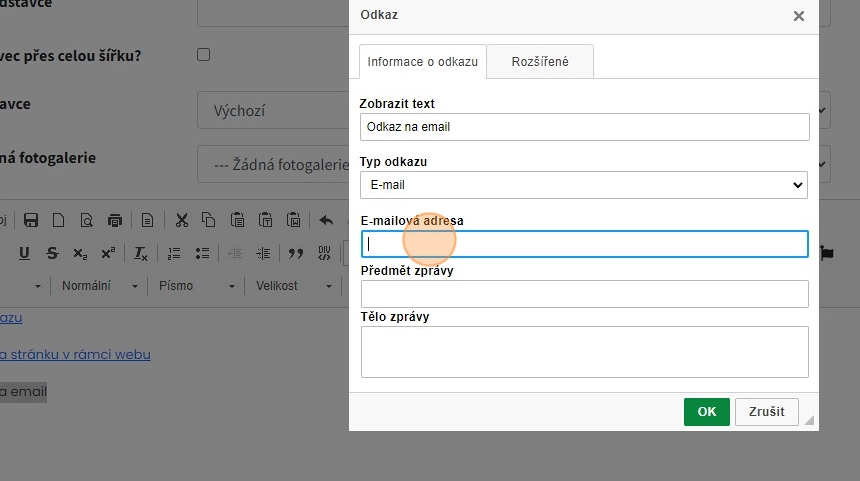Screen dimensions: 860x481
Task: Click the Underline formatting icon
Action: click(24, 253)
